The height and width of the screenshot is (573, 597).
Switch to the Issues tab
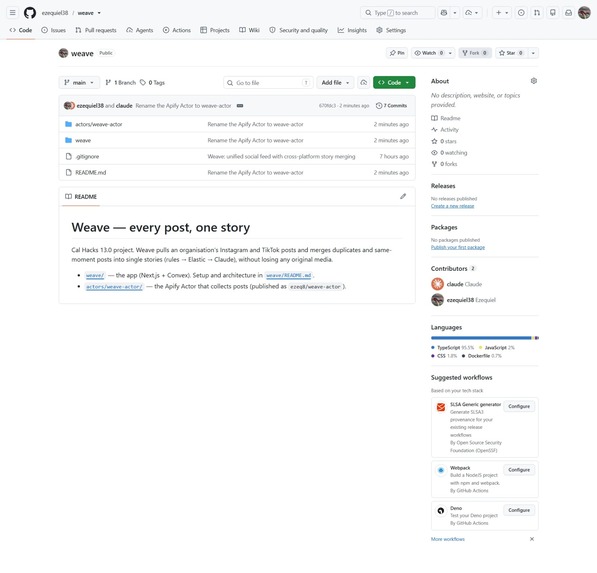pos(53,30)
